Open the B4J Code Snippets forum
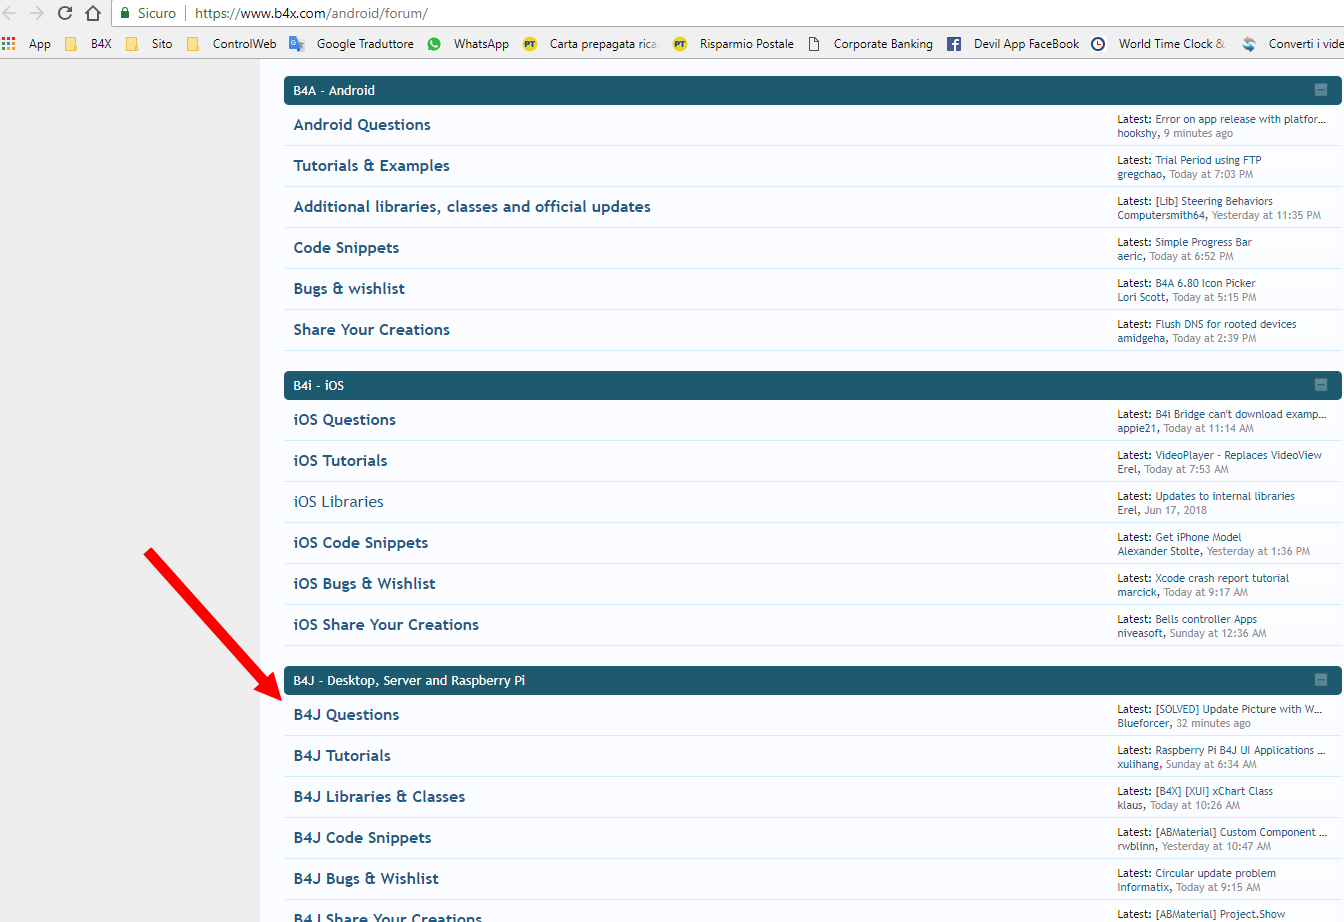This screenshot has width=1344, height=922. [362, 838]
